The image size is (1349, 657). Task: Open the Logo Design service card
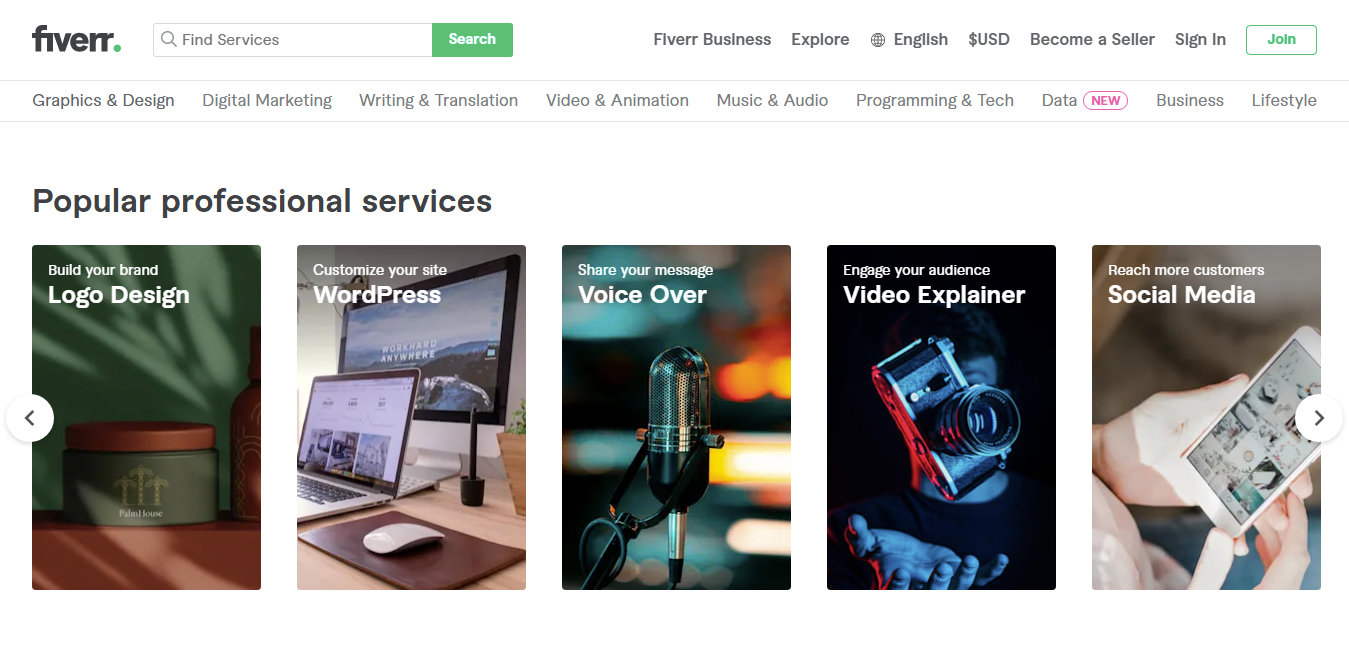click(146, 417)
